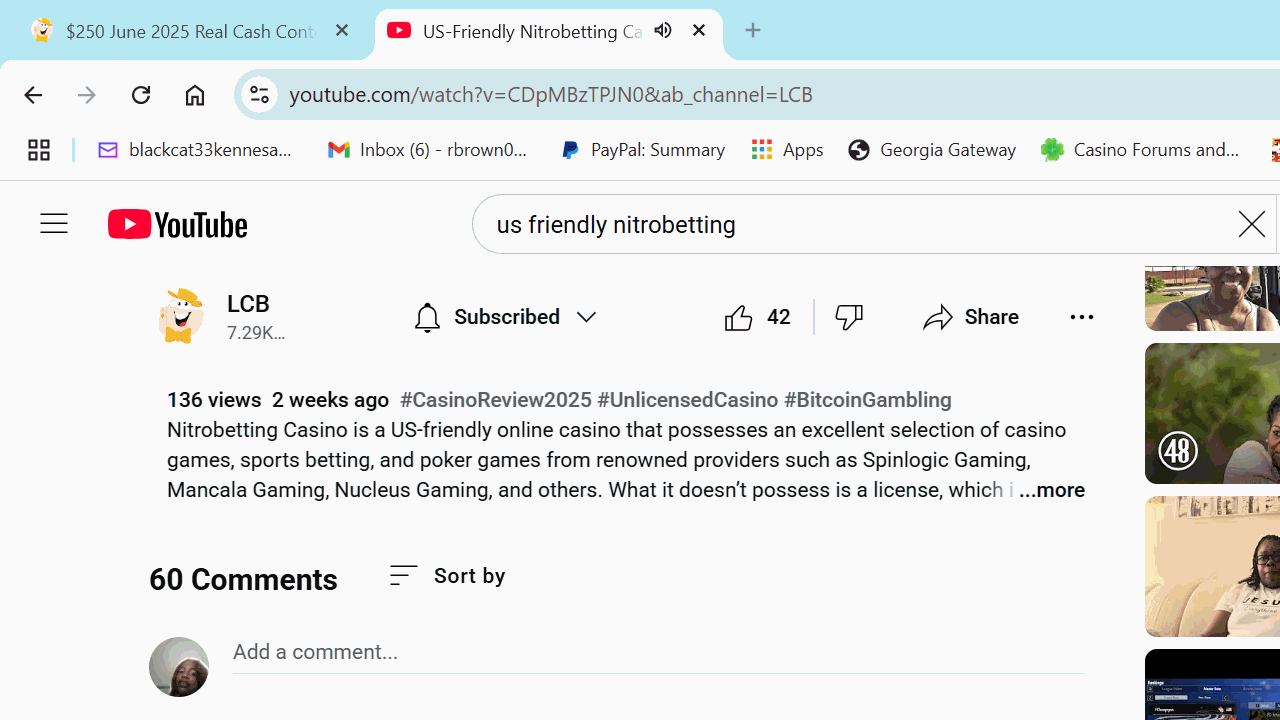Open the #BitcoinGambling hashtag
Viewport: 1280px width, 720px height.
868,400
